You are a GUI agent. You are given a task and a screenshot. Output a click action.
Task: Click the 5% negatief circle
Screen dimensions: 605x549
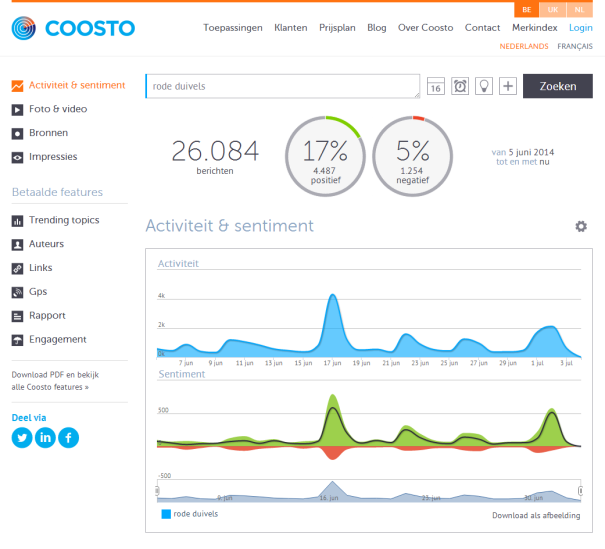tap(412, 156)
